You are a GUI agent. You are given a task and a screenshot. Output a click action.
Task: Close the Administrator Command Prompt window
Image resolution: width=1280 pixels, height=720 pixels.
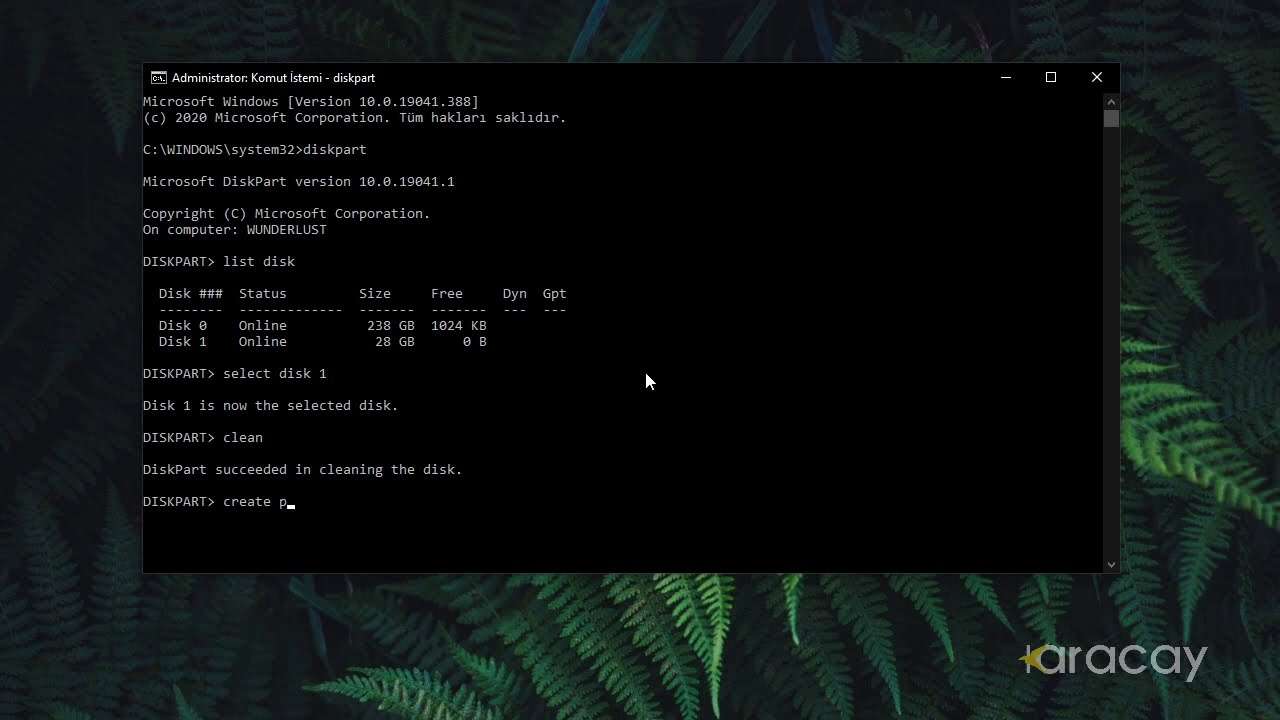click(x=1097, y=78)
